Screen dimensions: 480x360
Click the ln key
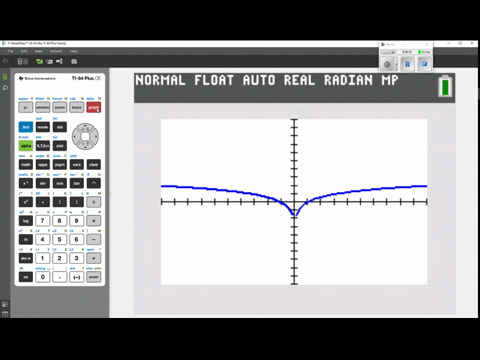pyautogui.click(x=26, y=239)
